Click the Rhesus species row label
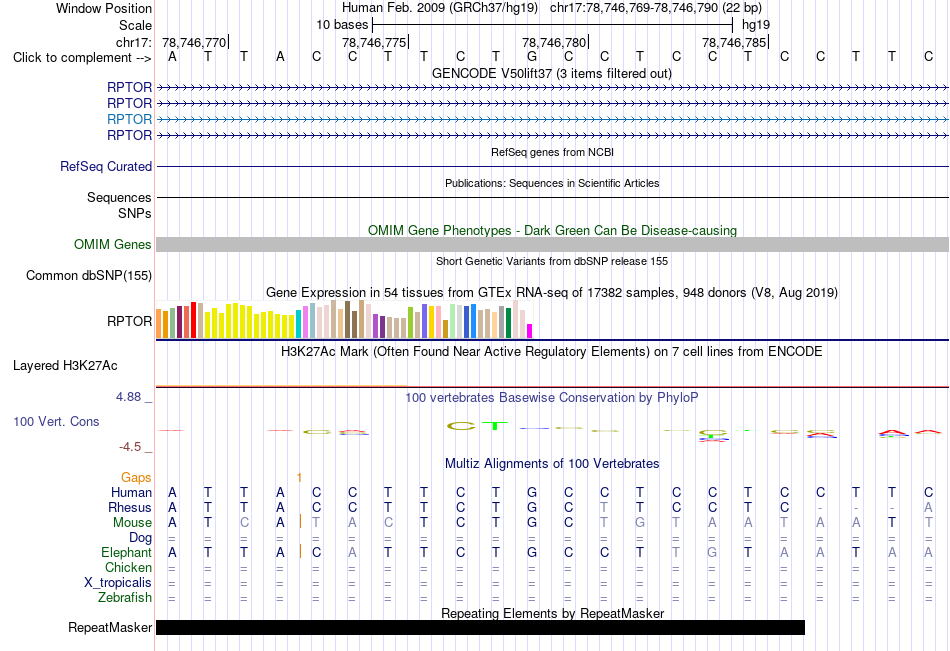This screenshot has height=651, width=950. [x=130, y=507]
